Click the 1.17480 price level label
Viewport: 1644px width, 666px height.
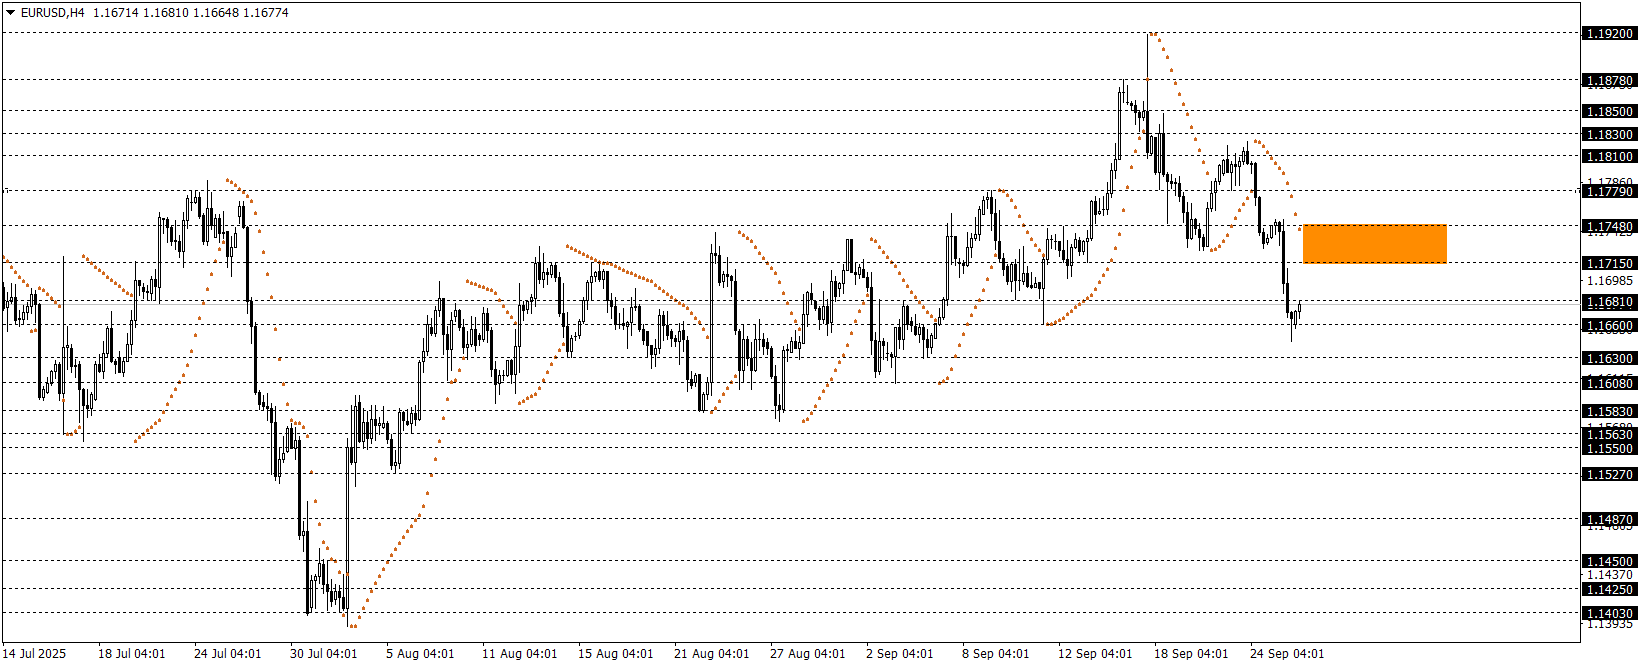coord(1610,227)
